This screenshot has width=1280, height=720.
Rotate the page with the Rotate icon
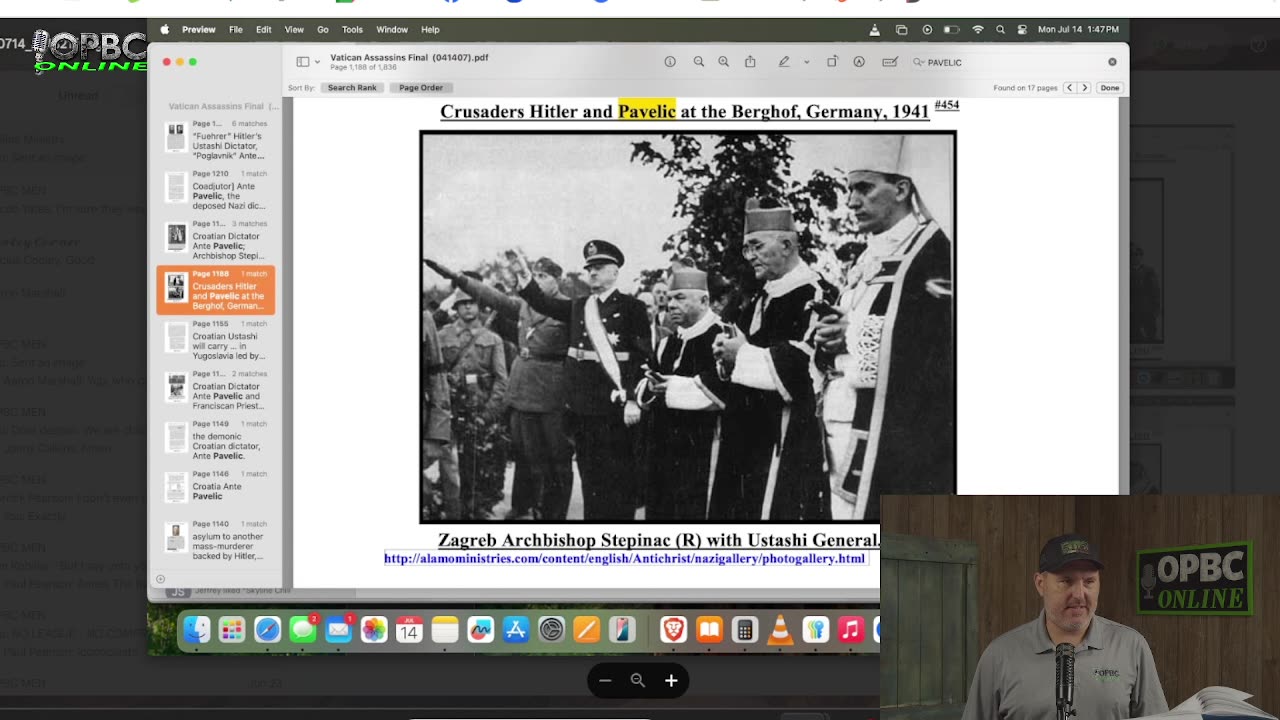832,62
